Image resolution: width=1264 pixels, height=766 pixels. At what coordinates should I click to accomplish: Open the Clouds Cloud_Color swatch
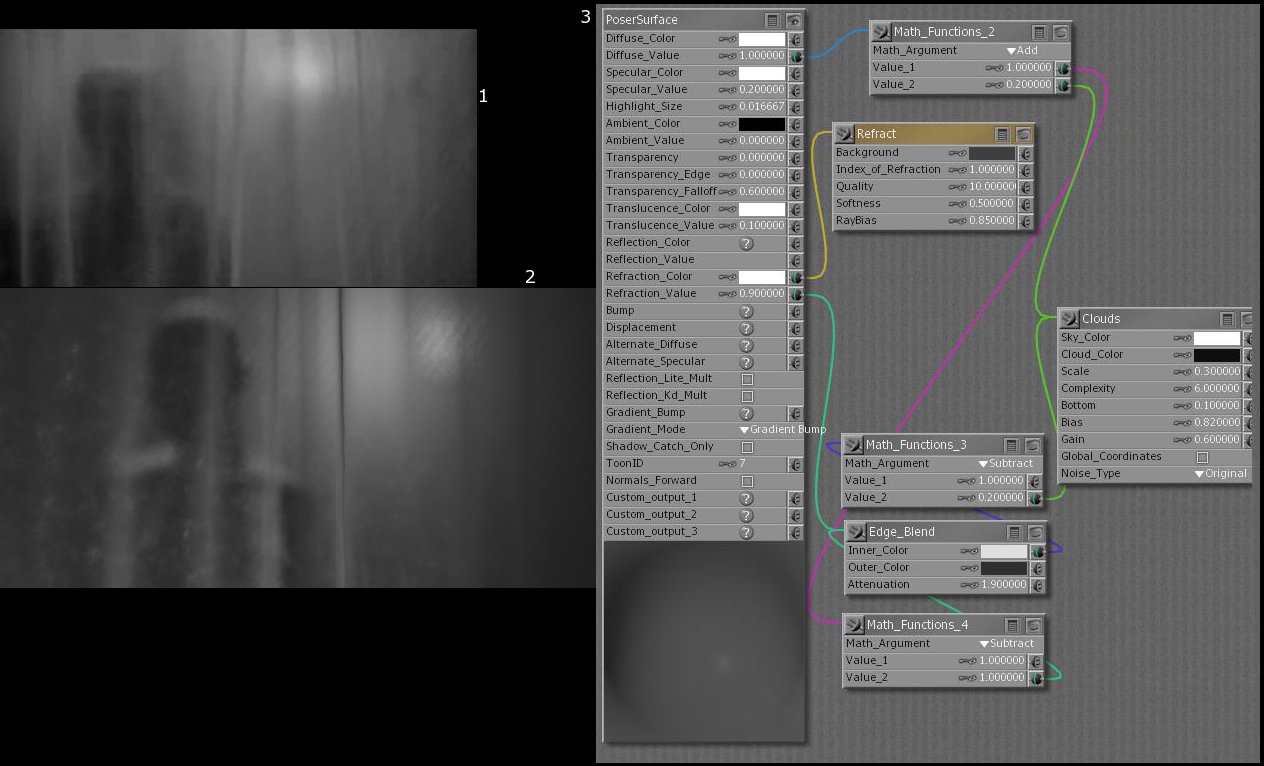1217,355
